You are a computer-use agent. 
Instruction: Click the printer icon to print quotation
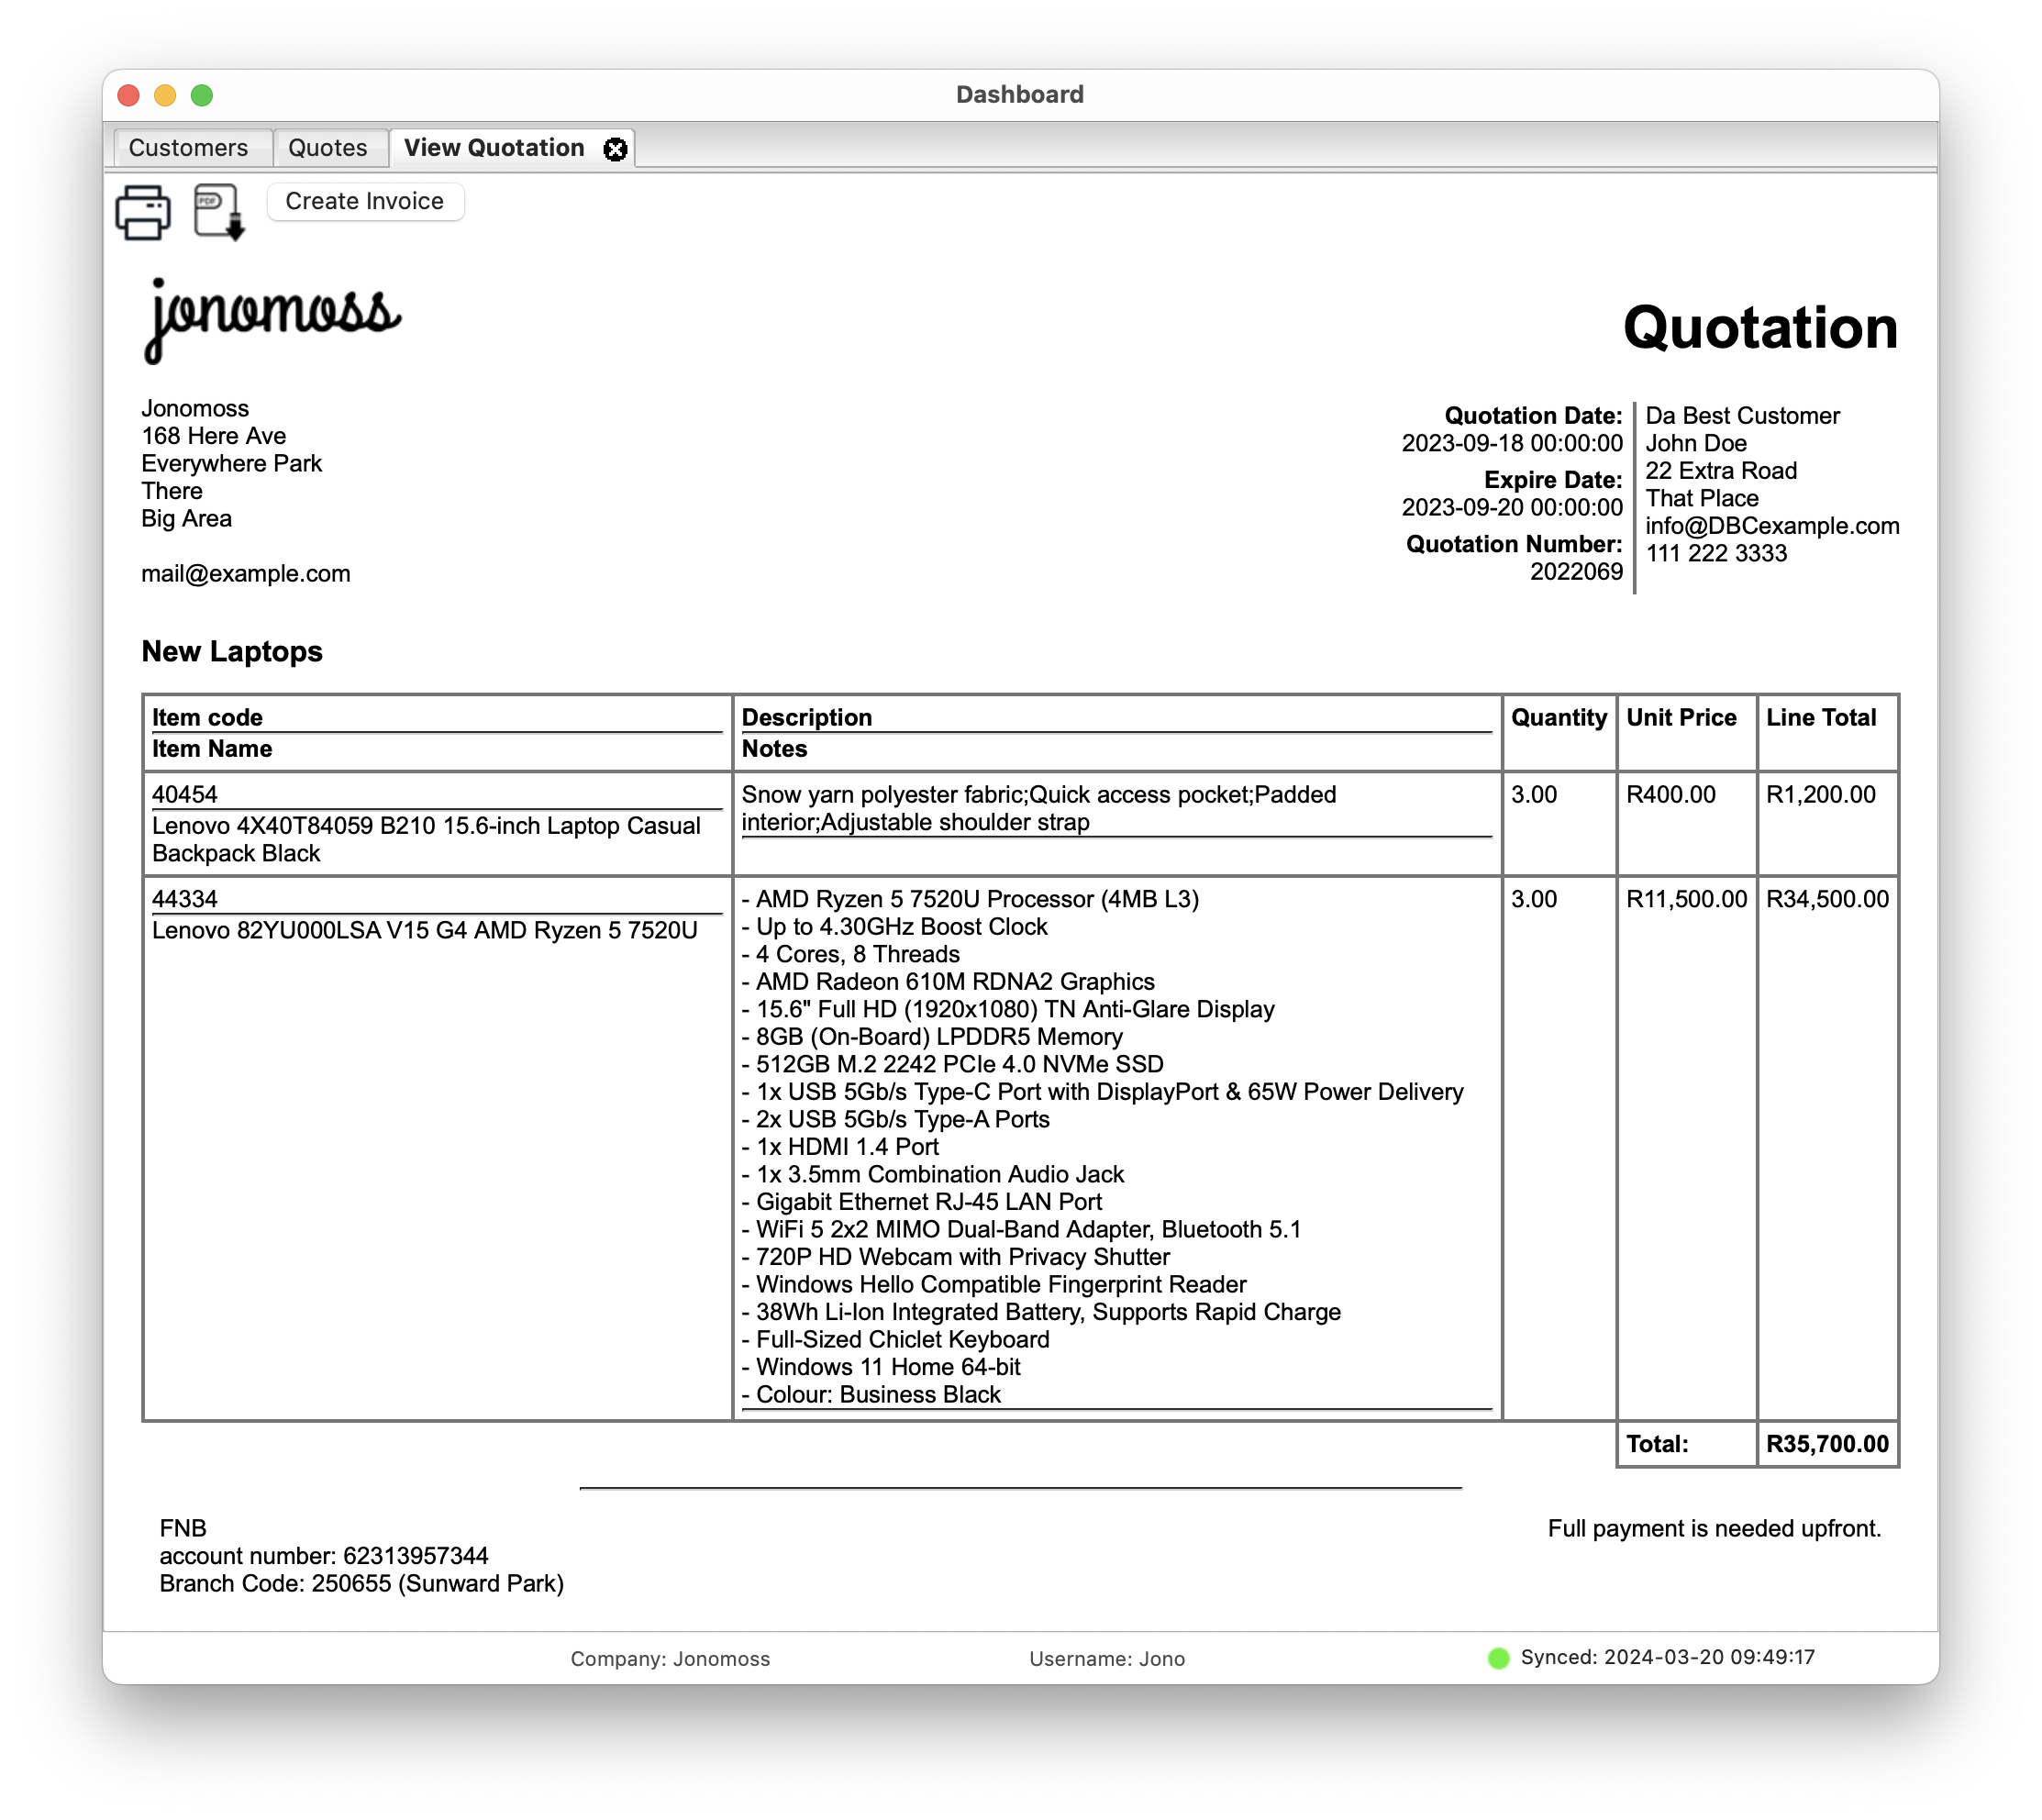pyautogui.click(x=143, y=211)
